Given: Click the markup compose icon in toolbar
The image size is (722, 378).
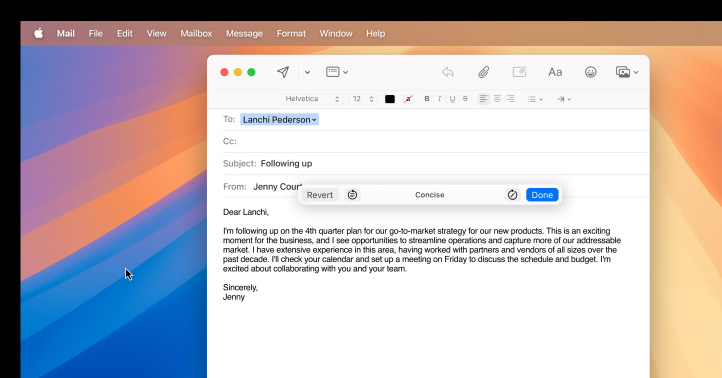Looking at the screenshot, I should point(519,72).
